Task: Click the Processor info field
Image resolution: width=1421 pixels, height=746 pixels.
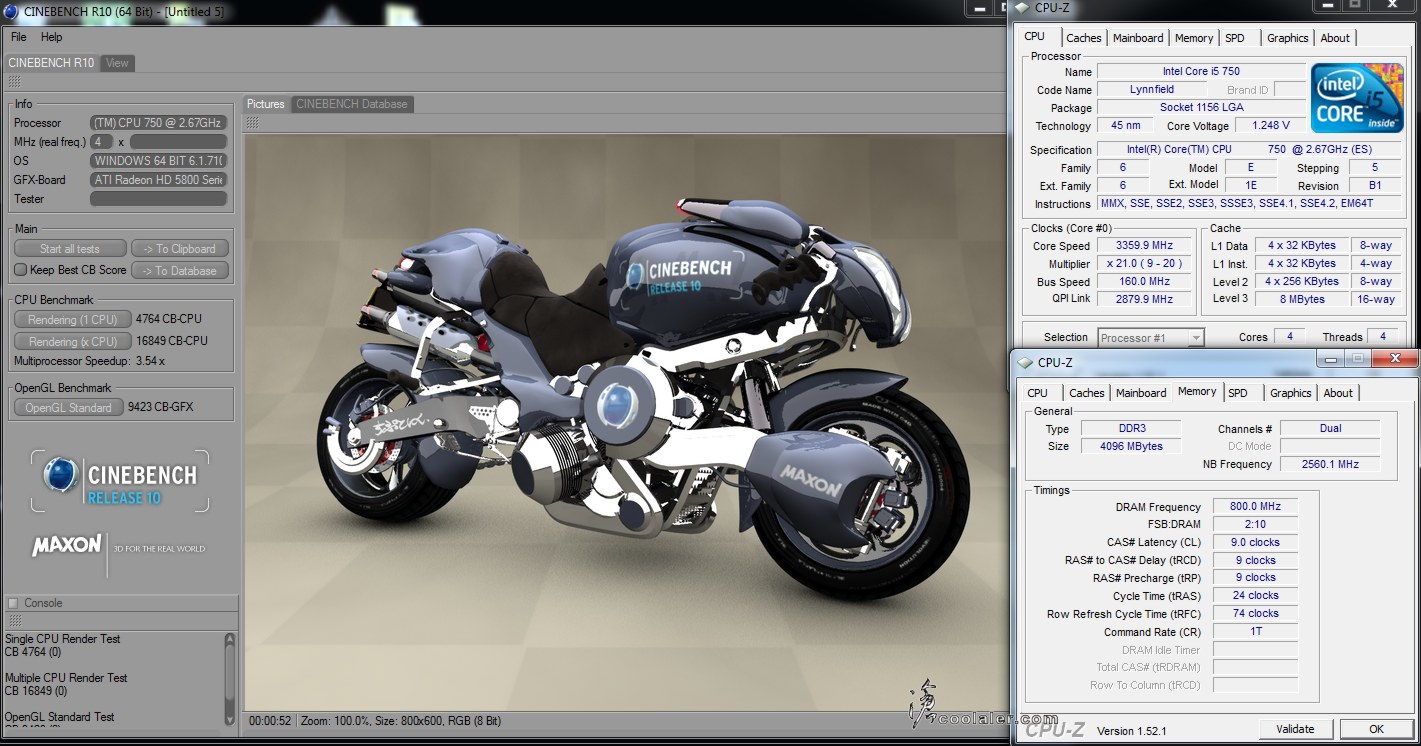Action: 159,123
